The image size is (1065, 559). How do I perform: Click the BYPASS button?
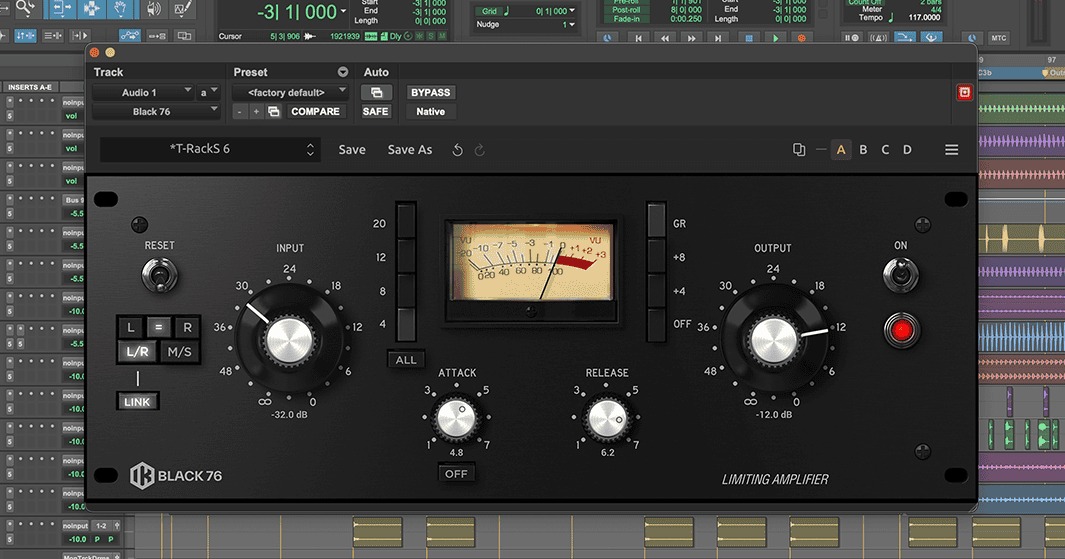tap(431, 92)
